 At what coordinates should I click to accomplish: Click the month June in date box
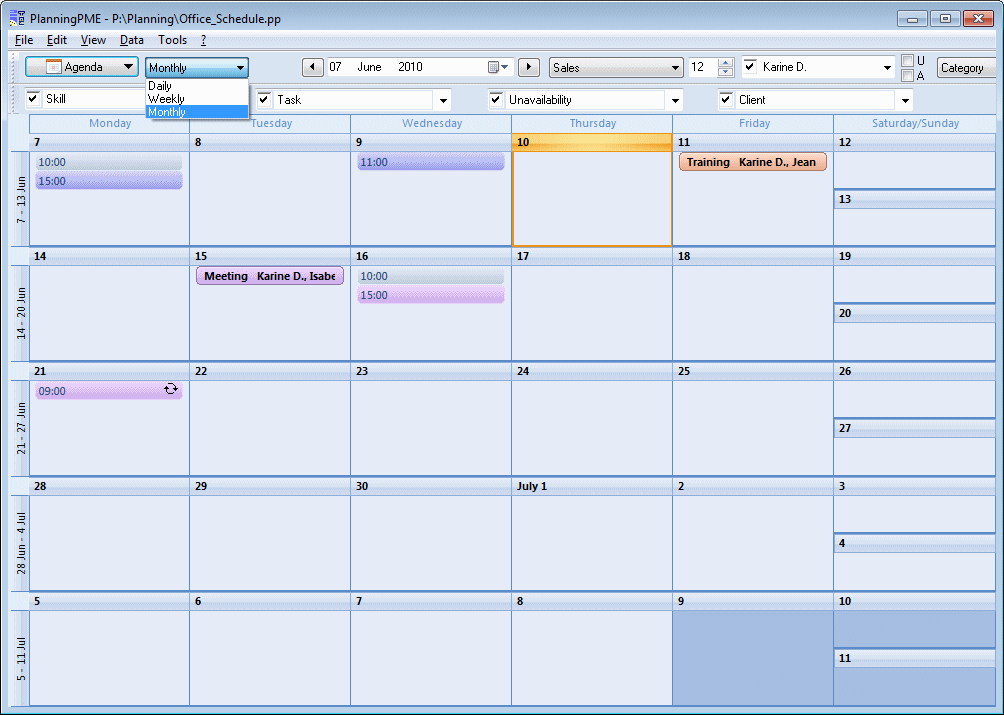pos(369,67)
